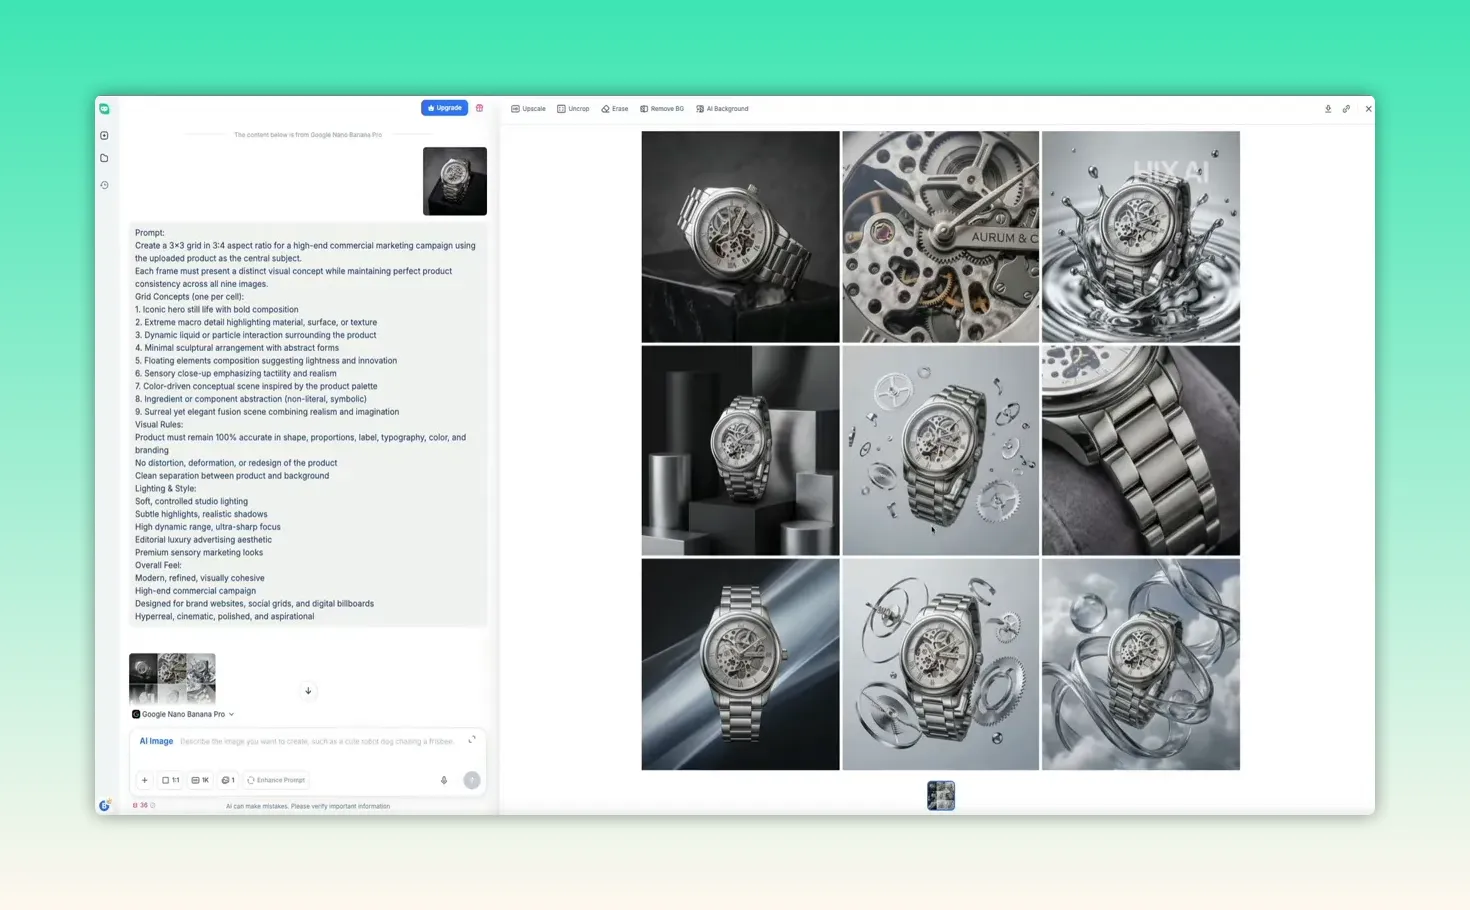Click 'Grid Concepts (one per cell):' line
The height and width of the screenshot is (910, 1470).
[x=189, y=297]
